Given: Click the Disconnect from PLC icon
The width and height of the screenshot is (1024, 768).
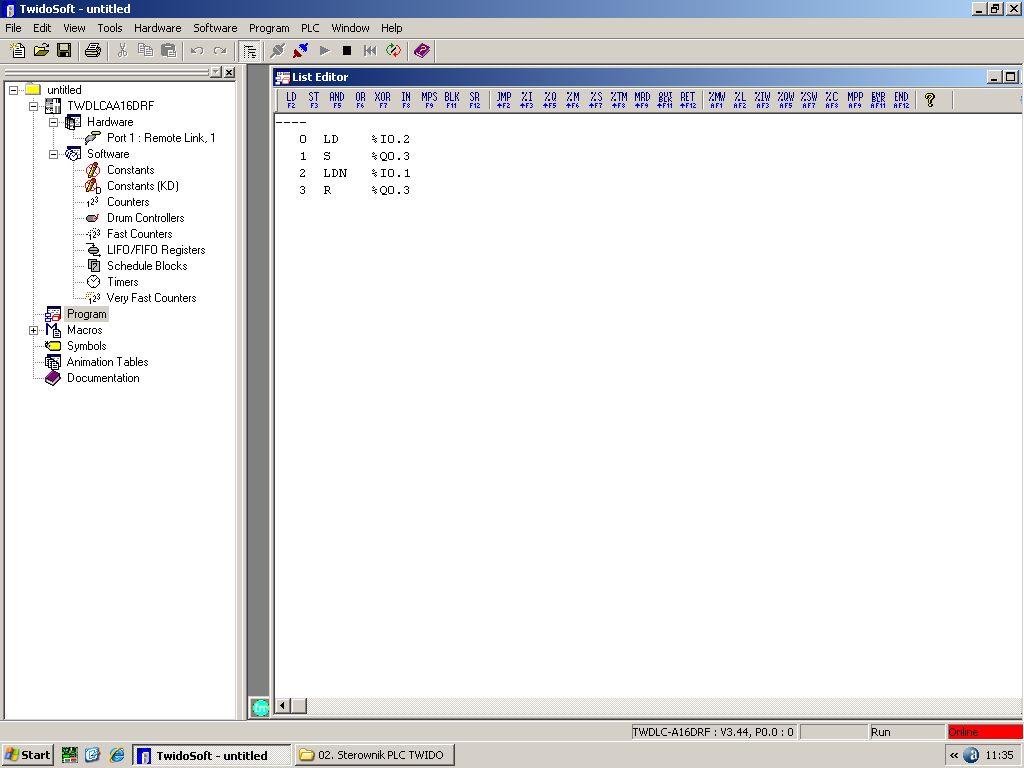Looking at the screenshot, I should click(x=300, y=50).
